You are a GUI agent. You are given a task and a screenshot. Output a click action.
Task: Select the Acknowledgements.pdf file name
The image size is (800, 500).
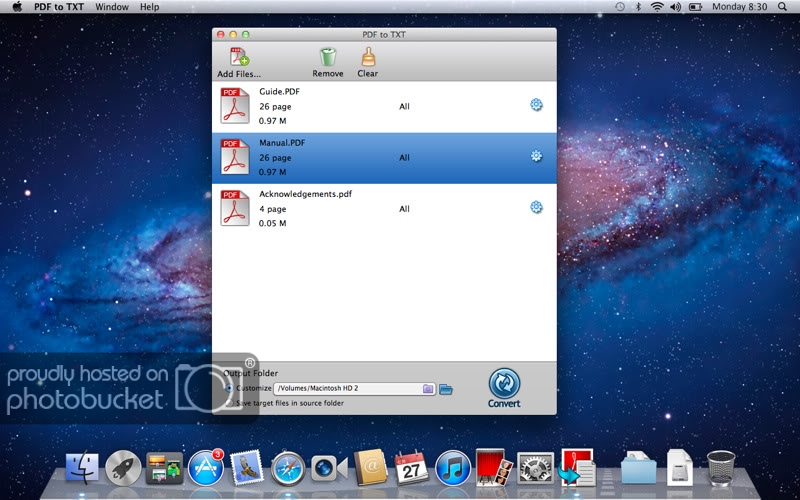[x=305, y=194]
